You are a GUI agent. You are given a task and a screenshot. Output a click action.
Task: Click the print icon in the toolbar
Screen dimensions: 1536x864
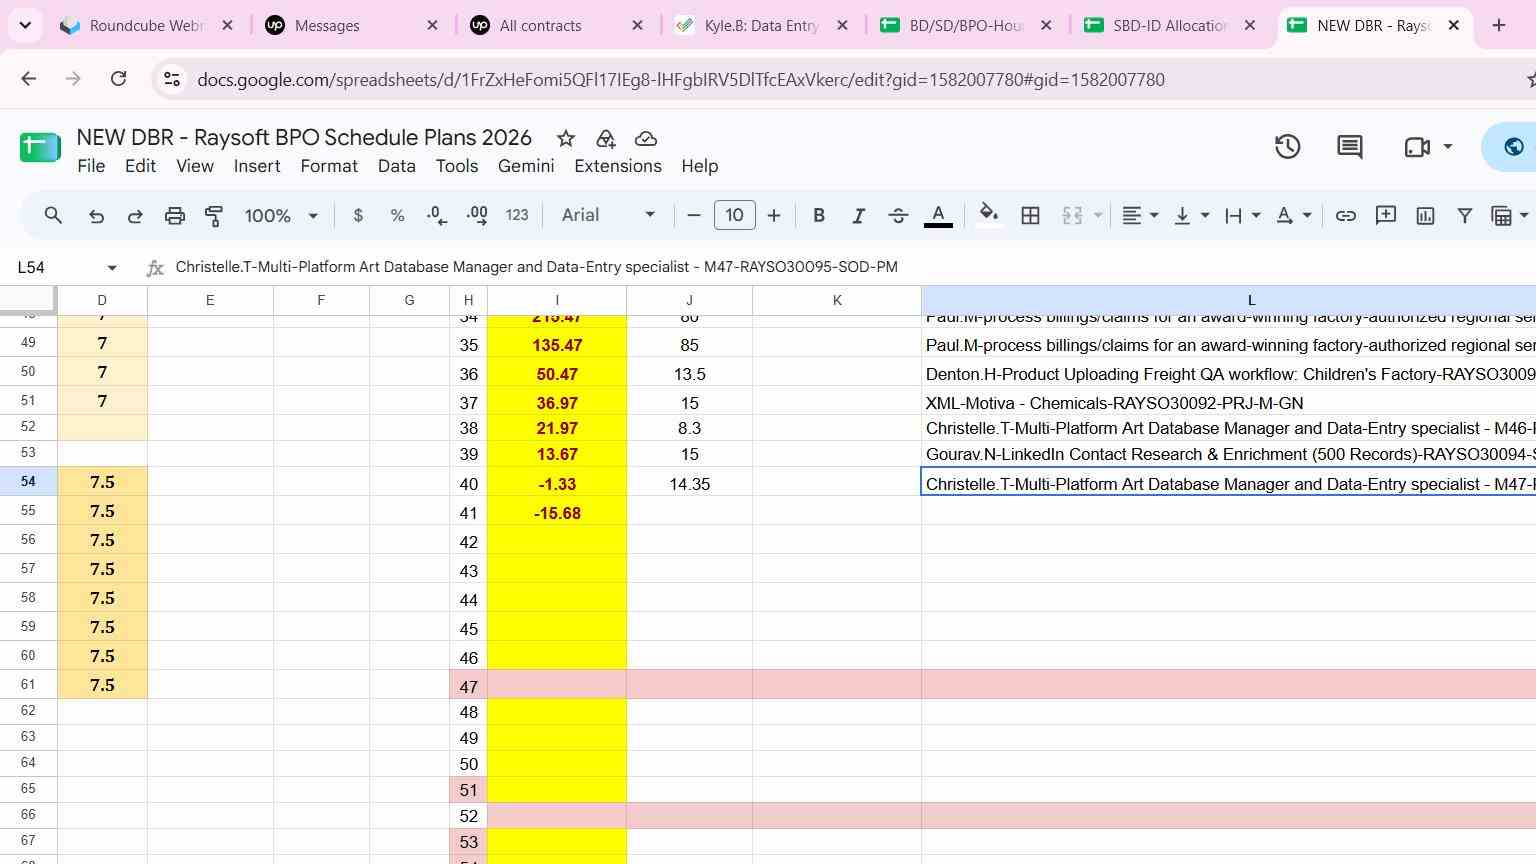tap(175, 215)
